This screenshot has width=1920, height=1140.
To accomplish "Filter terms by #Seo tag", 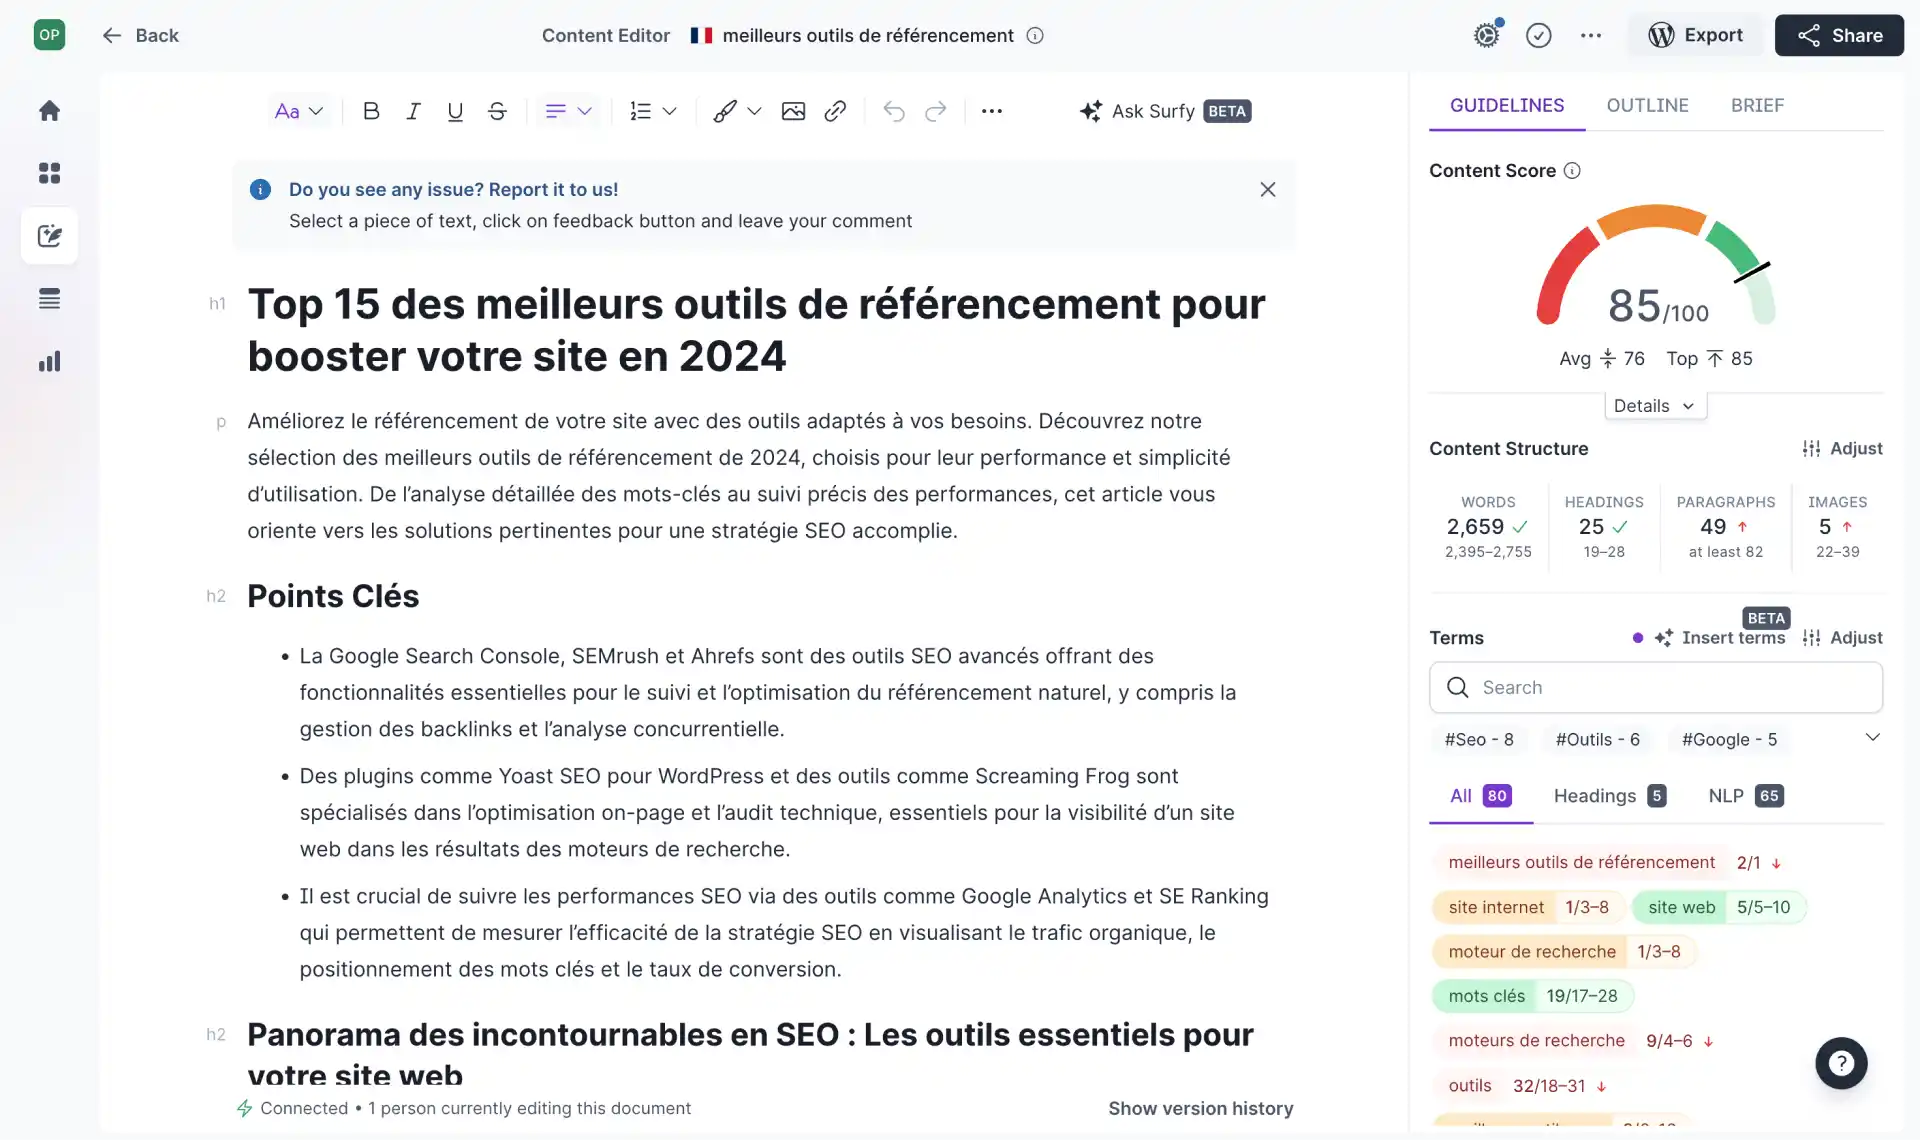I will click(1479, 739).
